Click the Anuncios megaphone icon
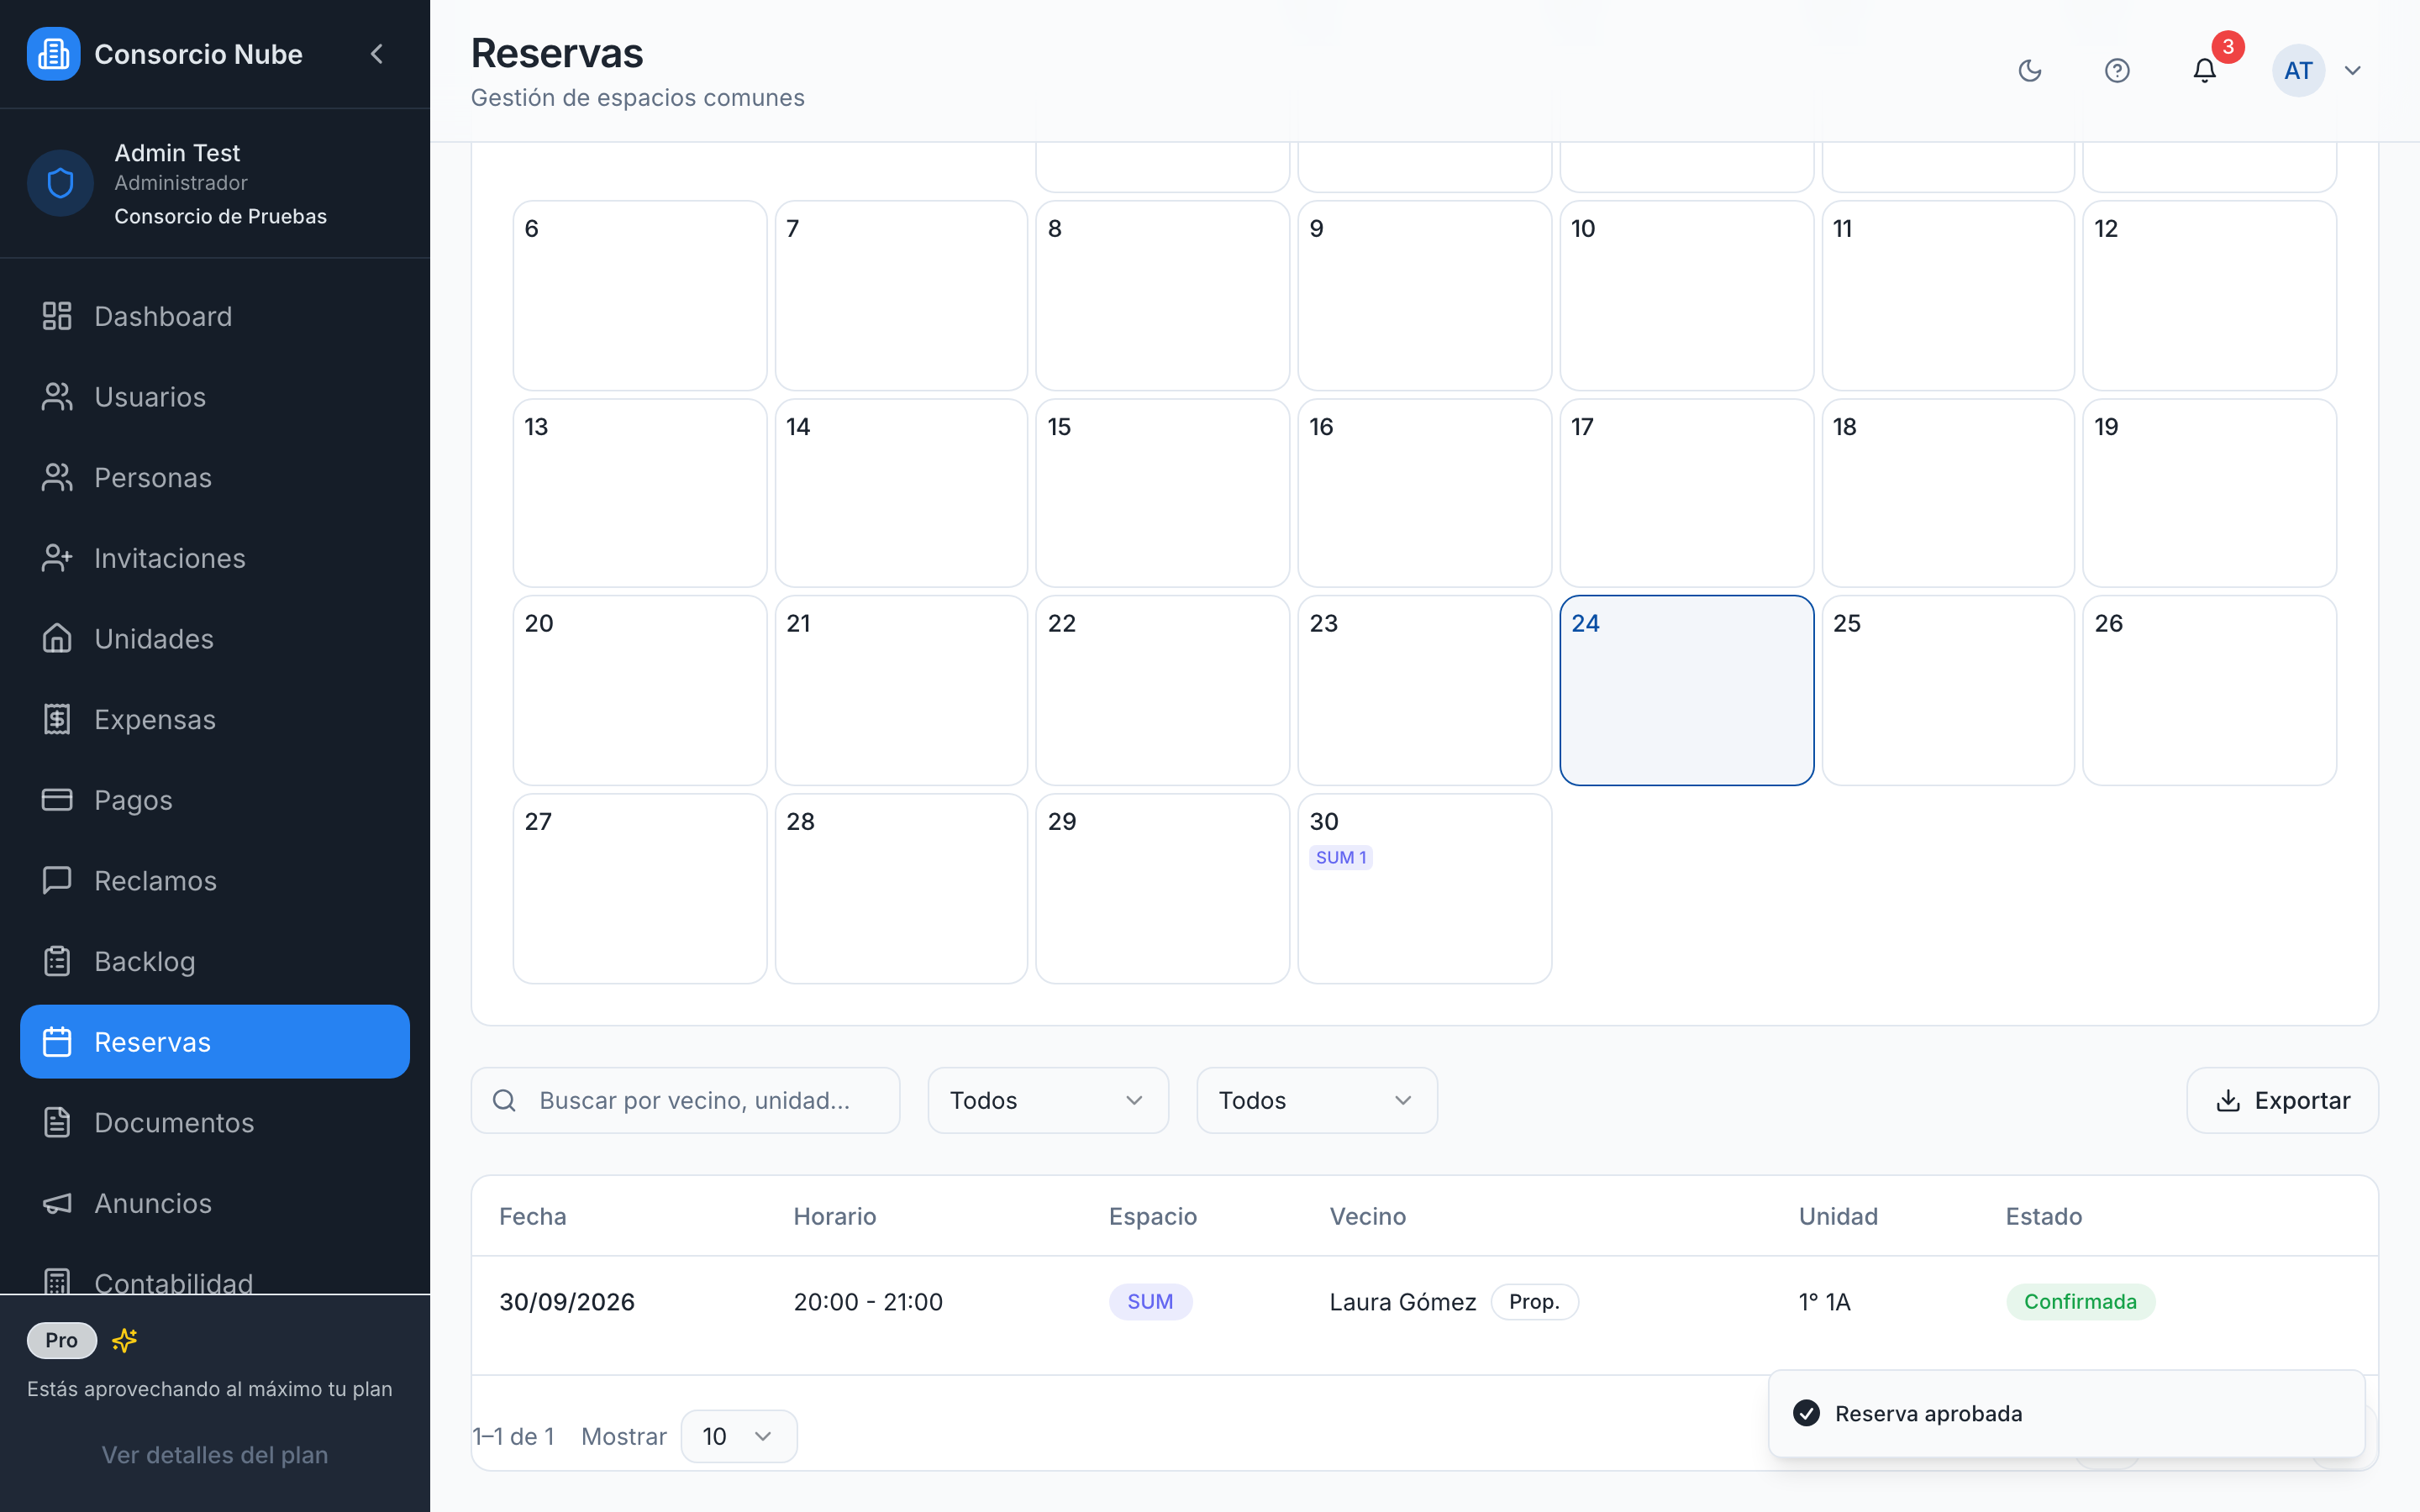2420x1512 pixels. point(57,1203)
